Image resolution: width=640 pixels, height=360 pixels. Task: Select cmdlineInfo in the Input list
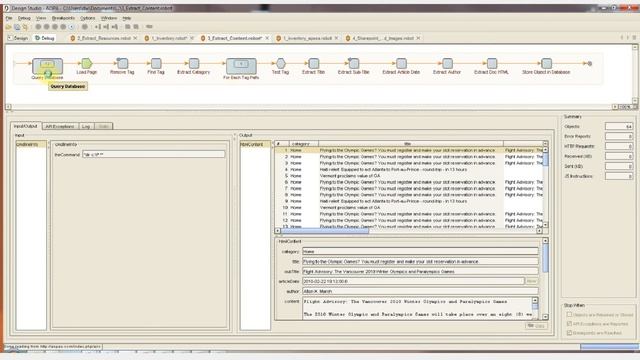(31, 144)
